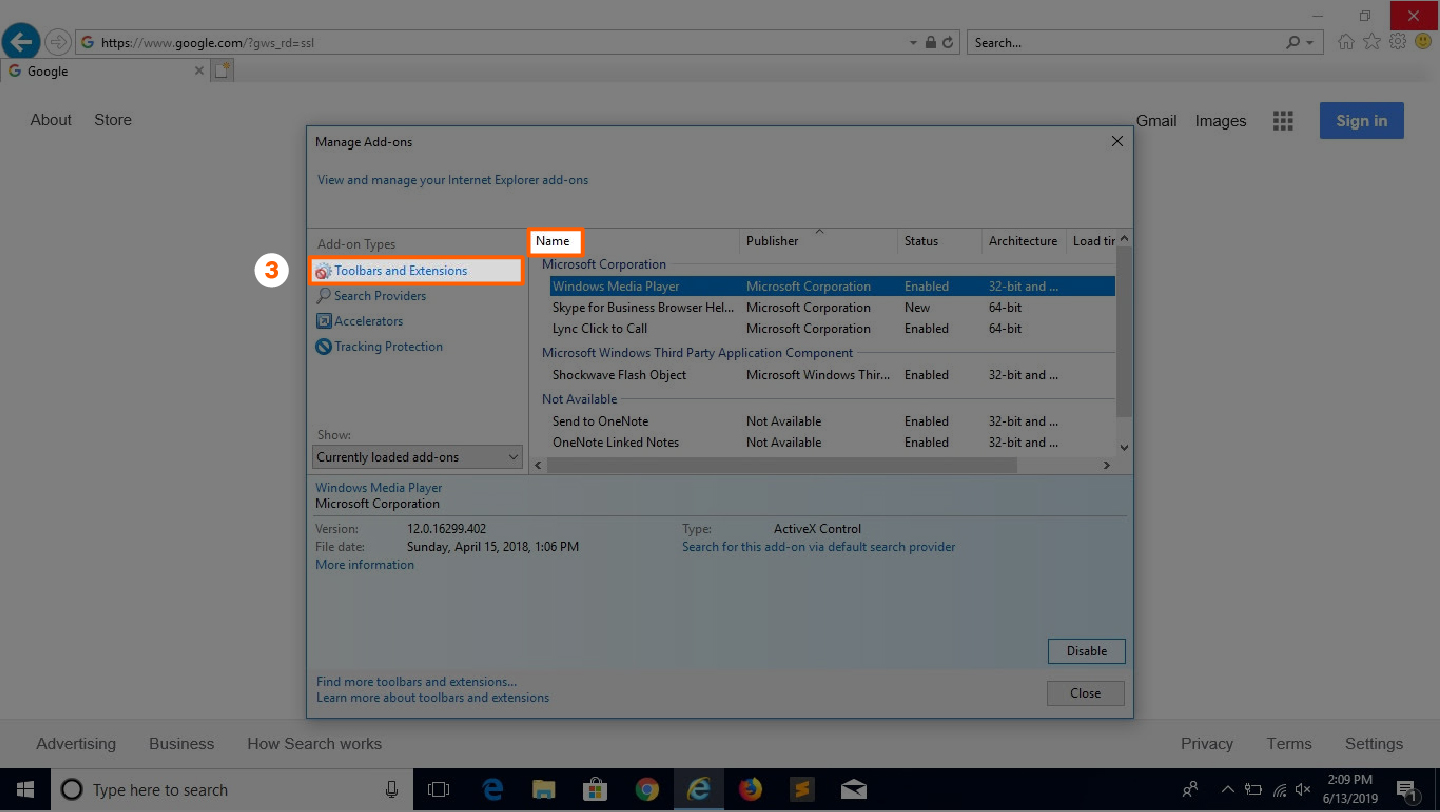Open Sublime Text from the taskbar
This screenshot has height=812, width=1440.
(x=802, y=790)
